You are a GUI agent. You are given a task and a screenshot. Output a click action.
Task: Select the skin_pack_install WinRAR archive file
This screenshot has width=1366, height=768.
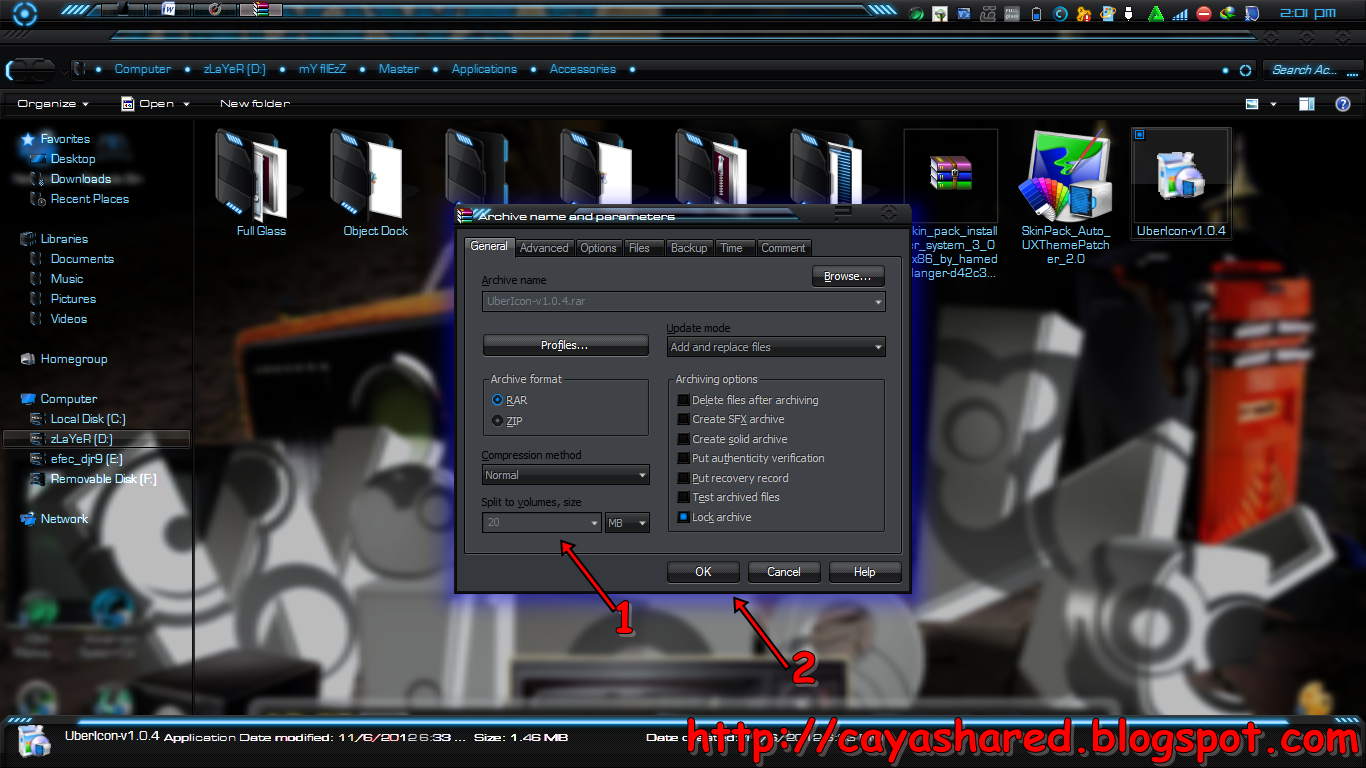coord(951,205)
